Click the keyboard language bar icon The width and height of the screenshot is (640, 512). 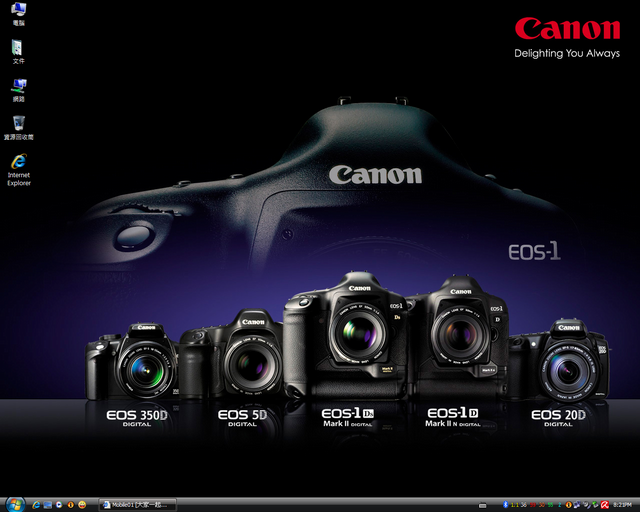482,505
